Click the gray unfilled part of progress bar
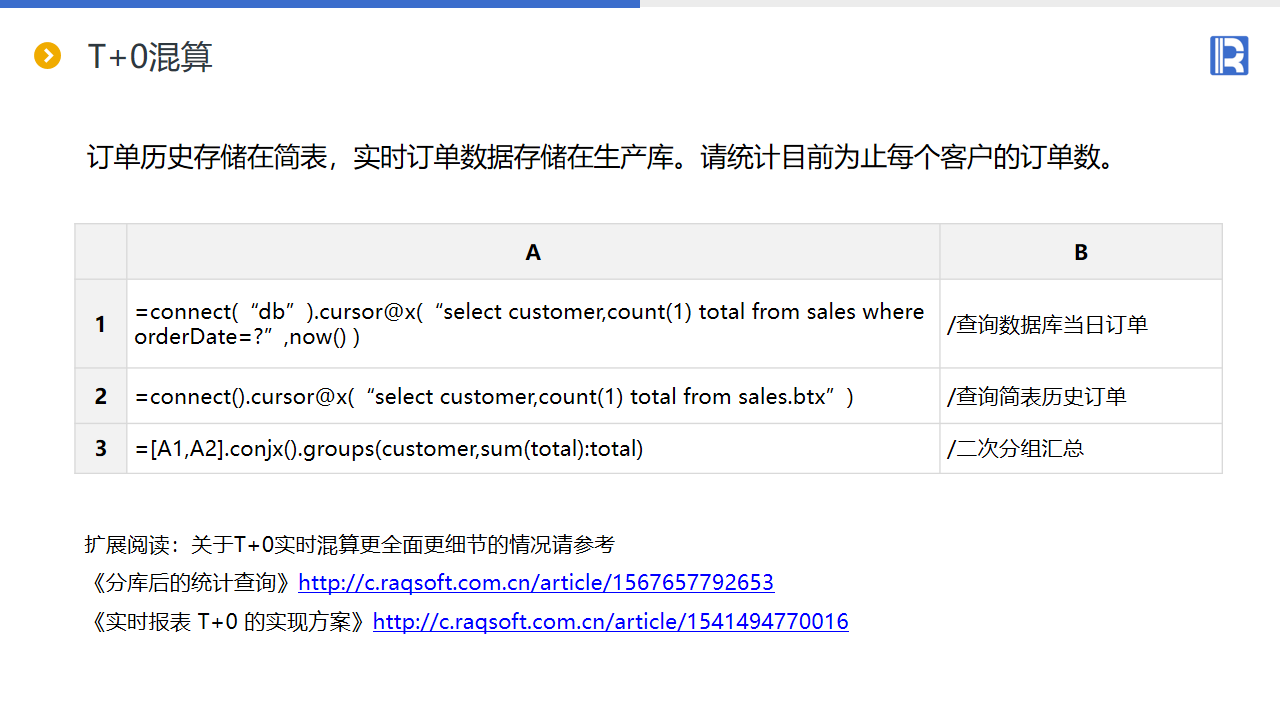This screenshot has height=720, width=1280. click(960, 4)
